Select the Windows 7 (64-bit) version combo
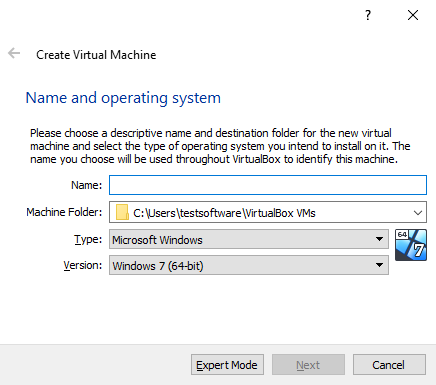The width and height of the screenshot is (436, 385). tap(249, 265)
